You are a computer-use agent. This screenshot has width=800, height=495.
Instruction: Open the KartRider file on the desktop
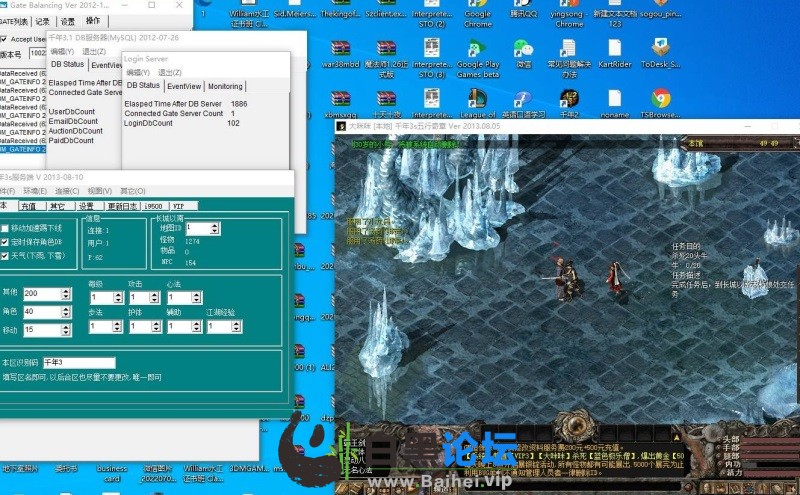pyautogui.click(x=615, y=54)
